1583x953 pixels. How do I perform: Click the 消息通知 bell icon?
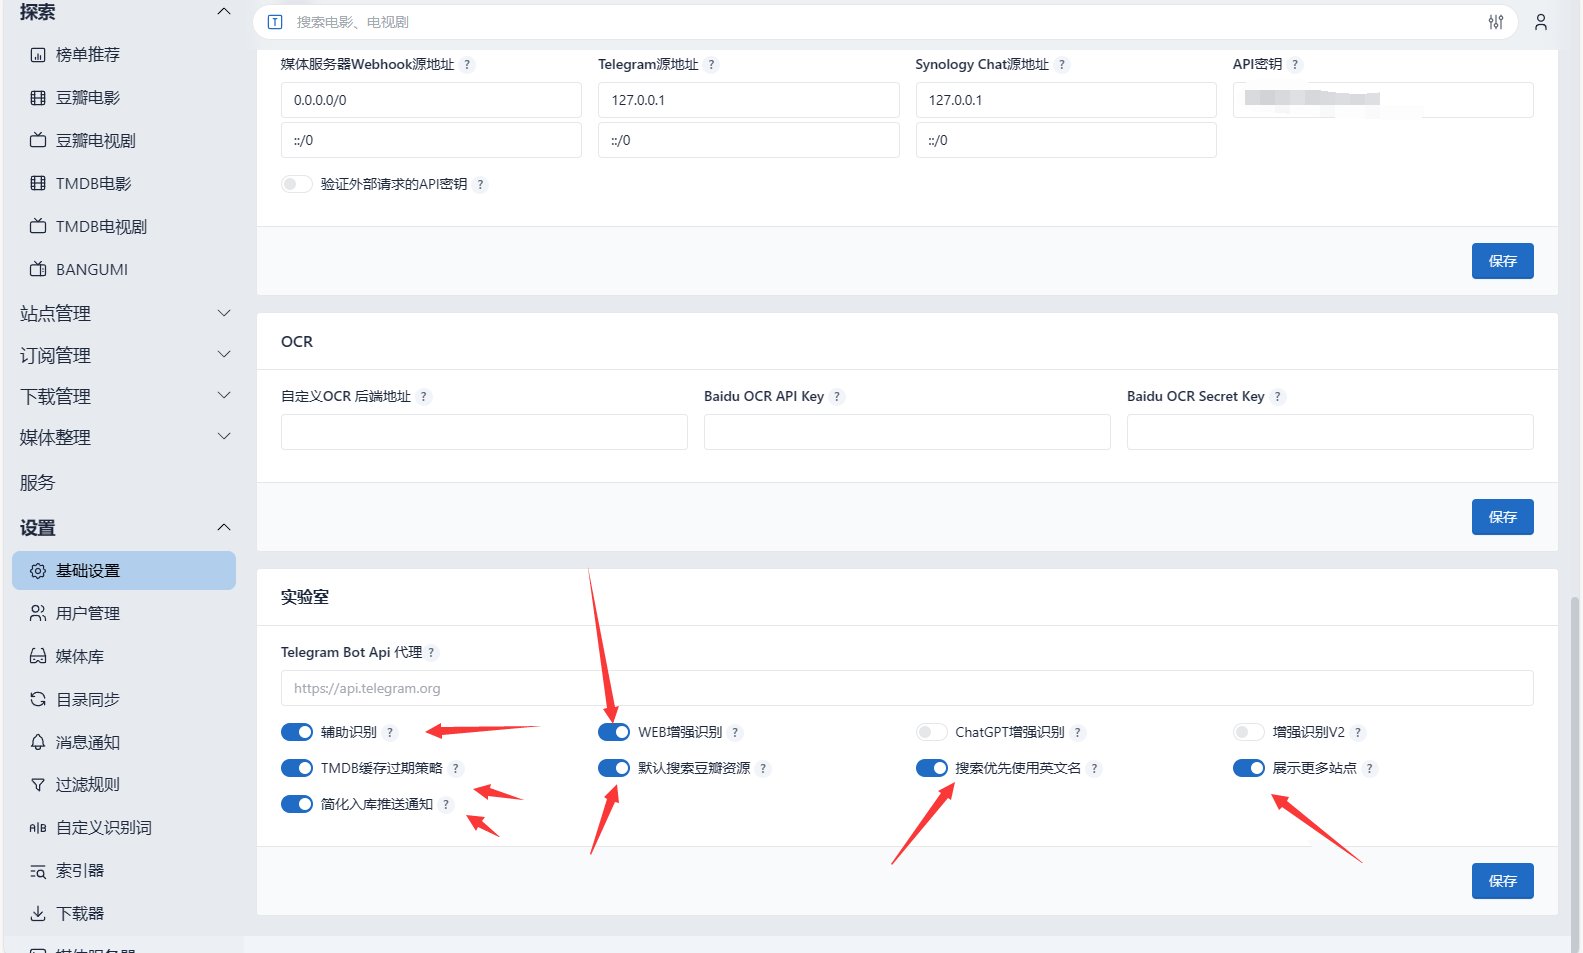coord(38,742)
